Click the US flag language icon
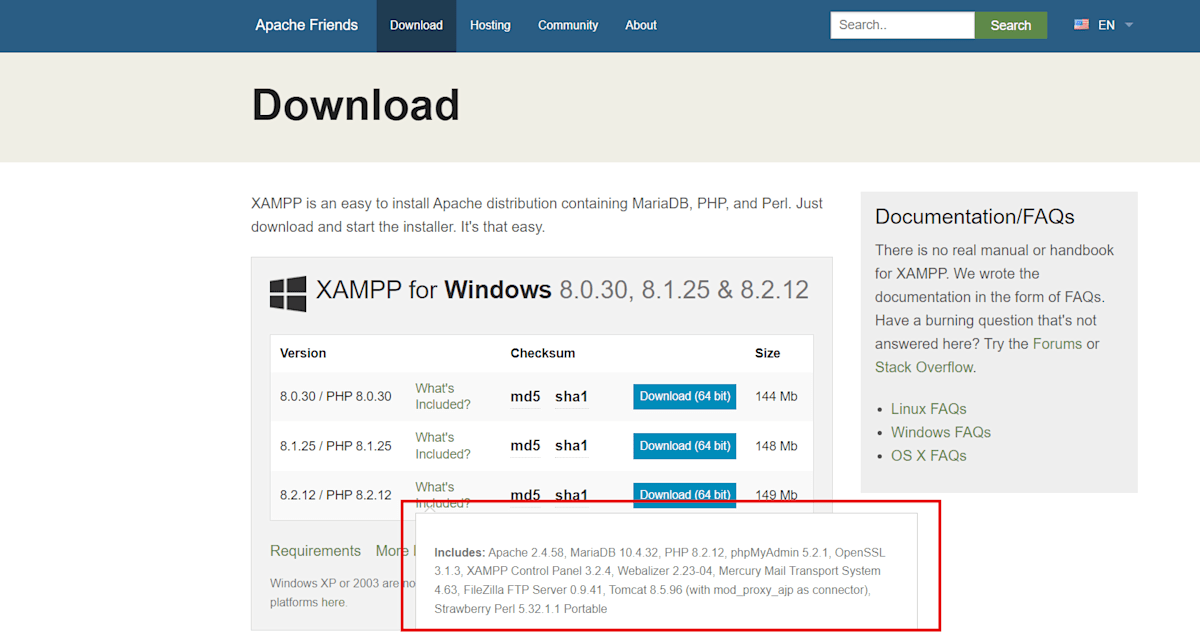Viewport: 1200px width, 632px height. (1081, 25)
